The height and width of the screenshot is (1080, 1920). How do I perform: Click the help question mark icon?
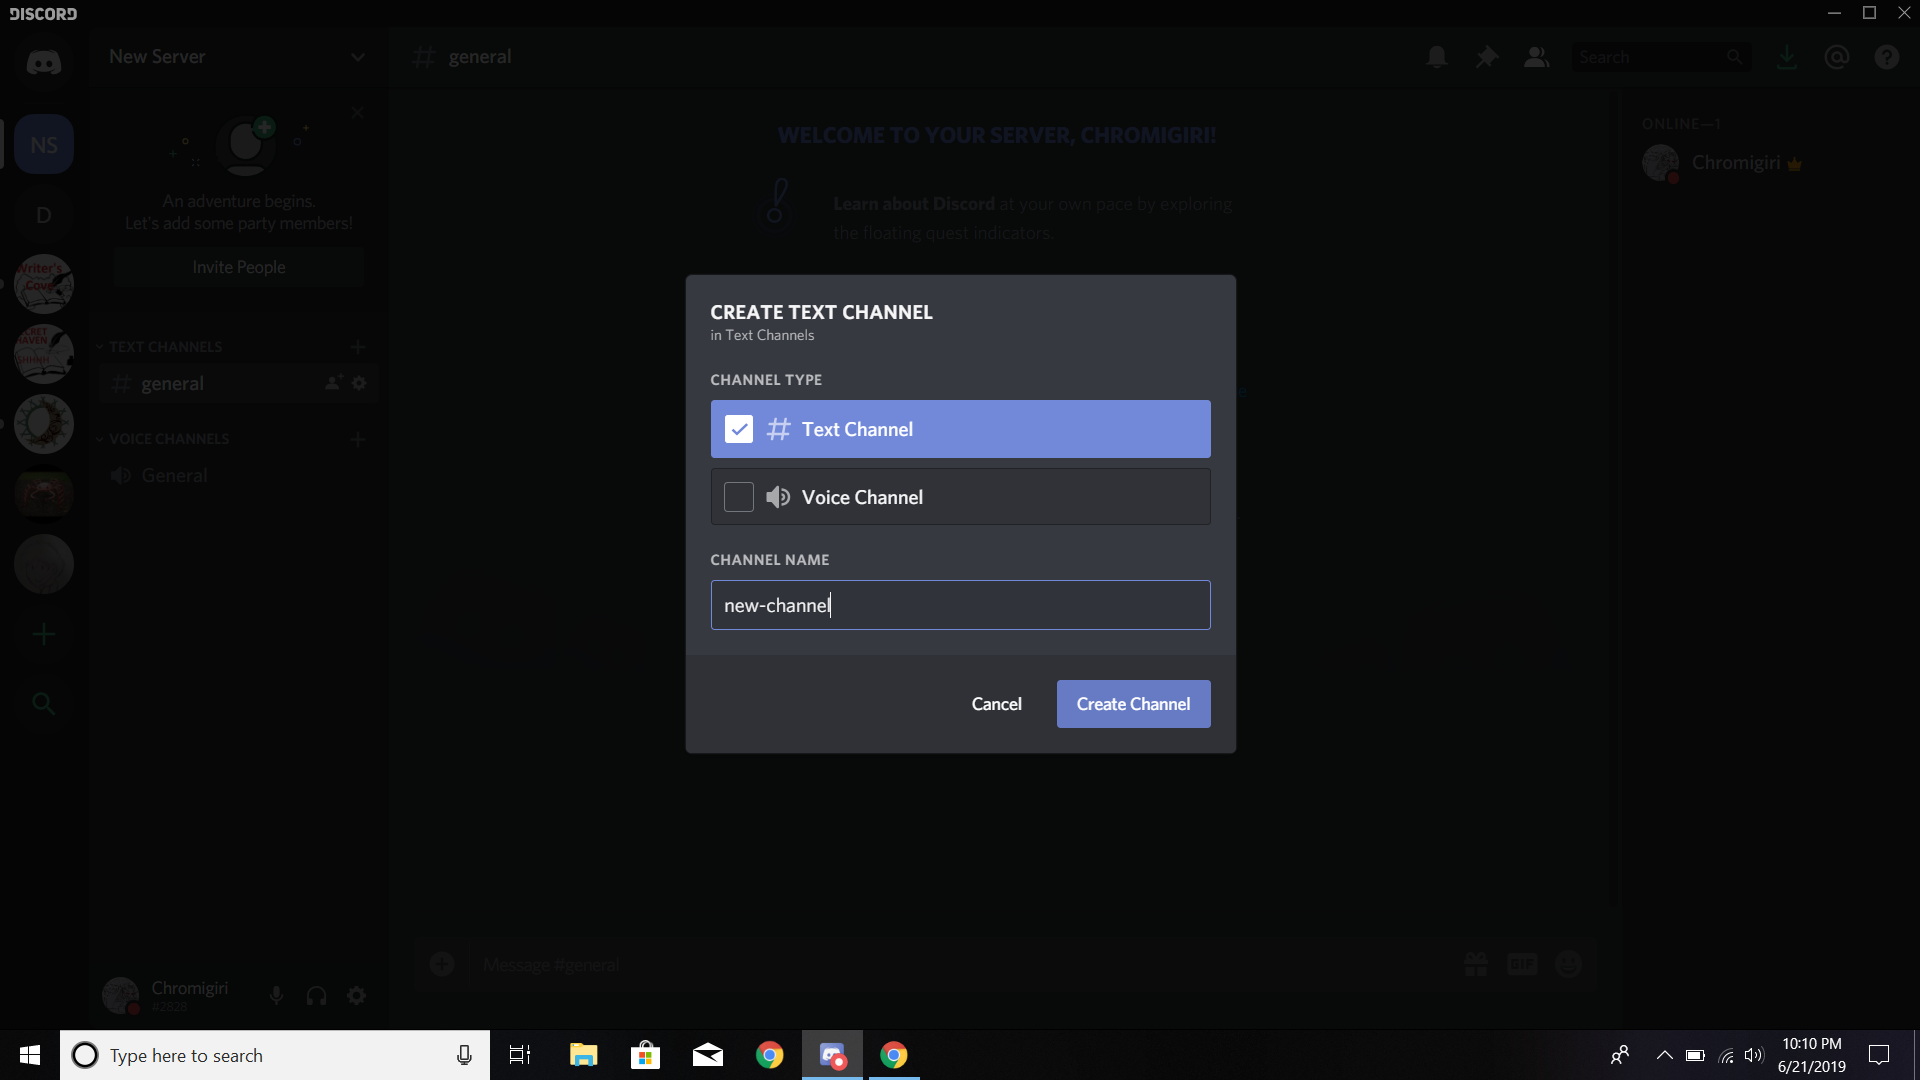1887,57
